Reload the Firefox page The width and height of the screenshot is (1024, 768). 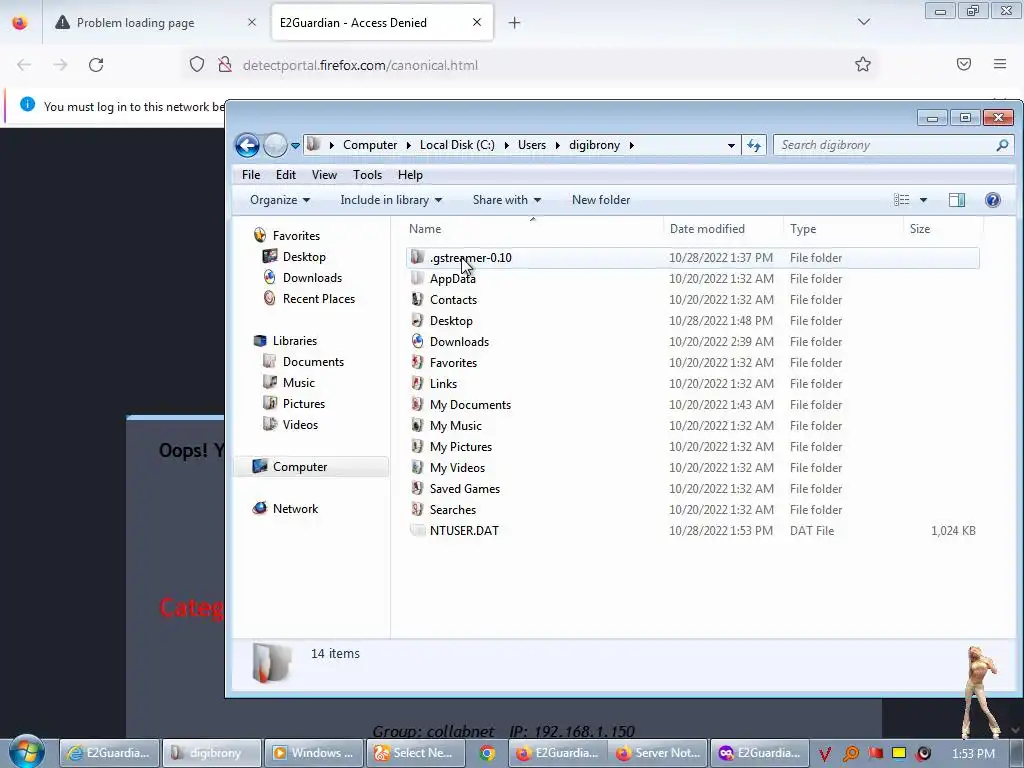tap(96, 65)
